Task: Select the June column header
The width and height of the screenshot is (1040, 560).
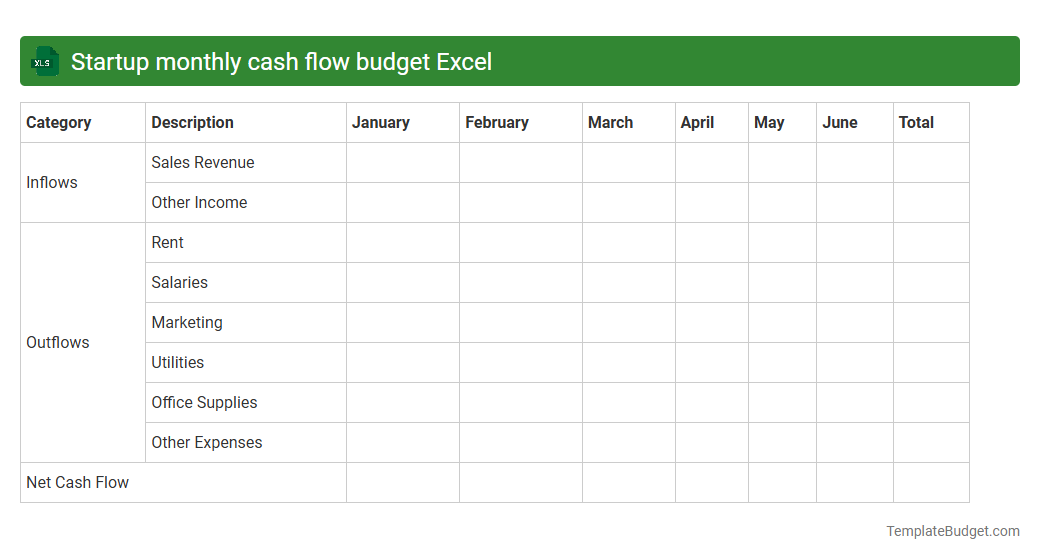Action: (854, 123)
